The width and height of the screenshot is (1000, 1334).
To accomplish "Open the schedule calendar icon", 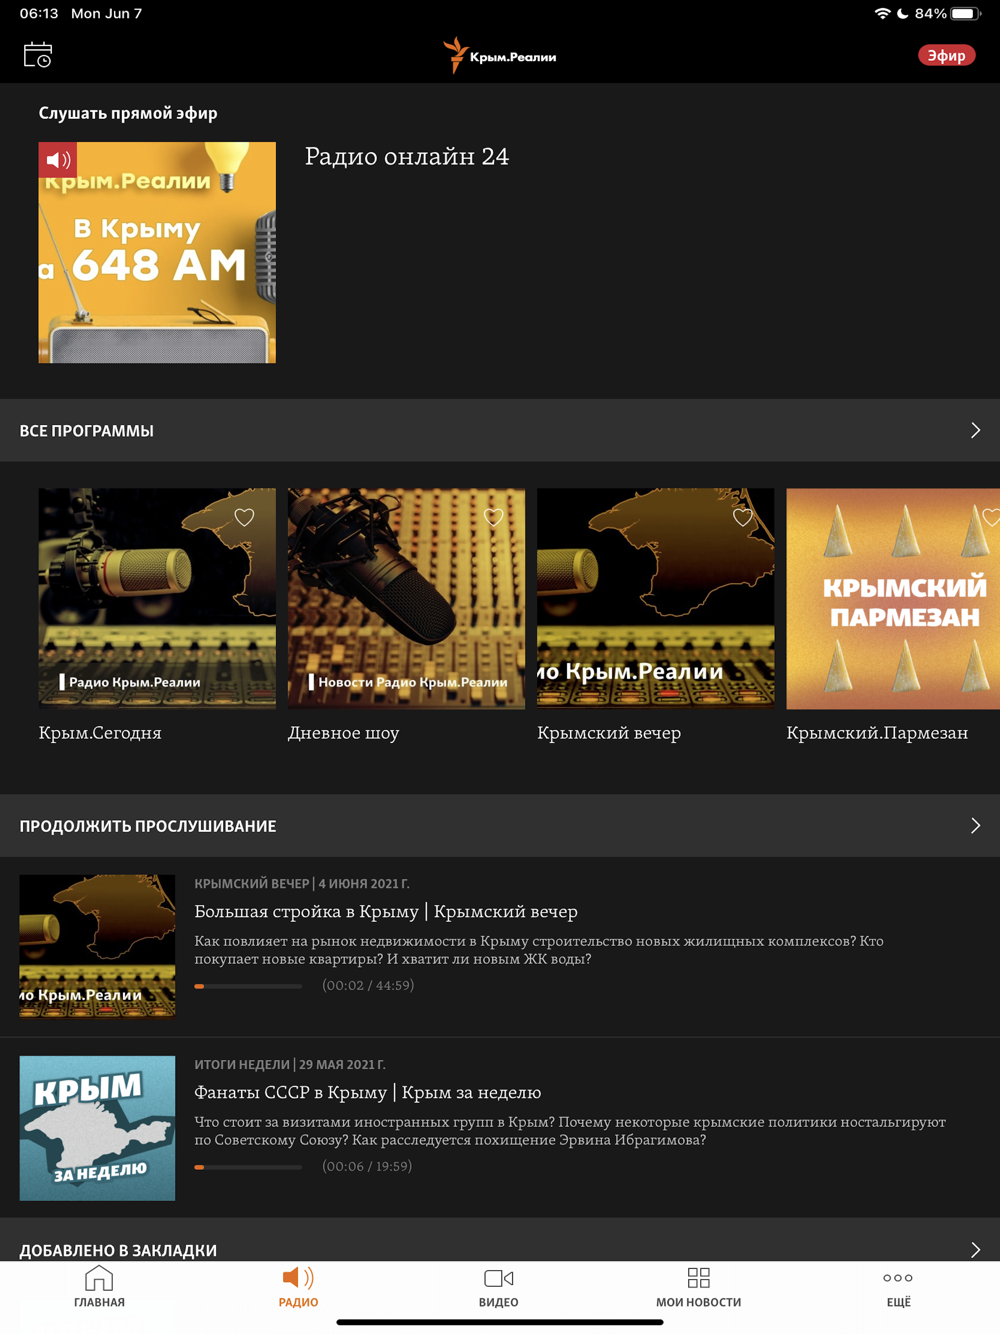I will pos(38,55).
